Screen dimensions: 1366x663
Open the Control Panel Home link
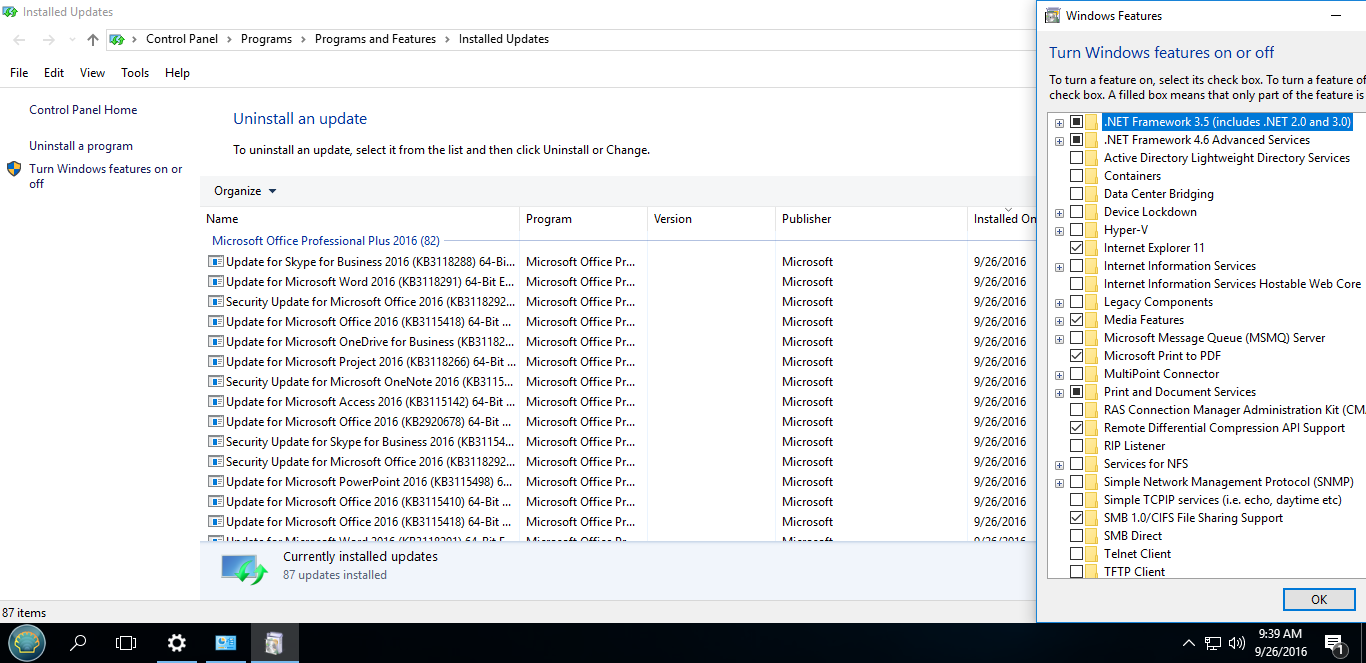(83, 110)
